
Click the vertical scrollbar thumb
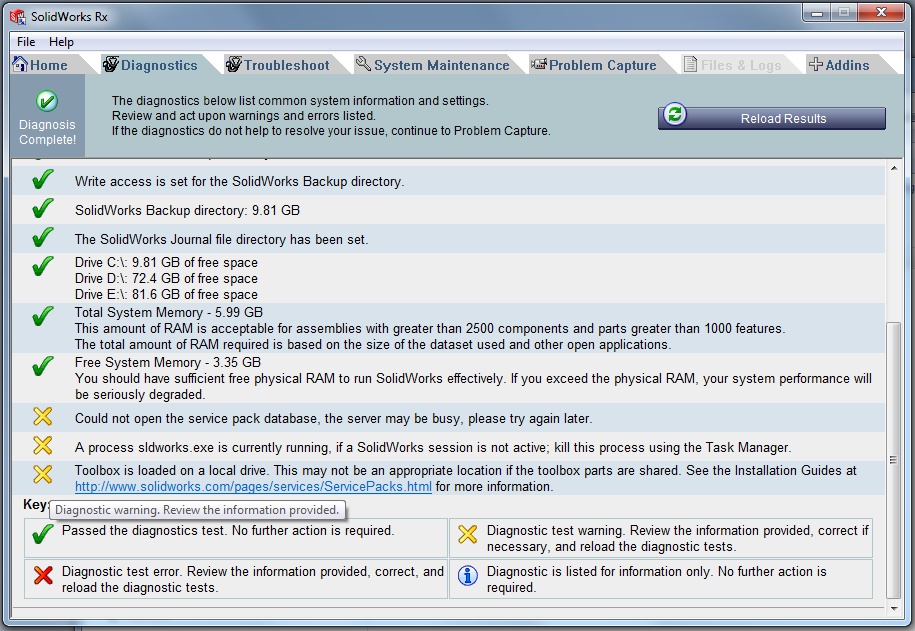tap(893, 460)
